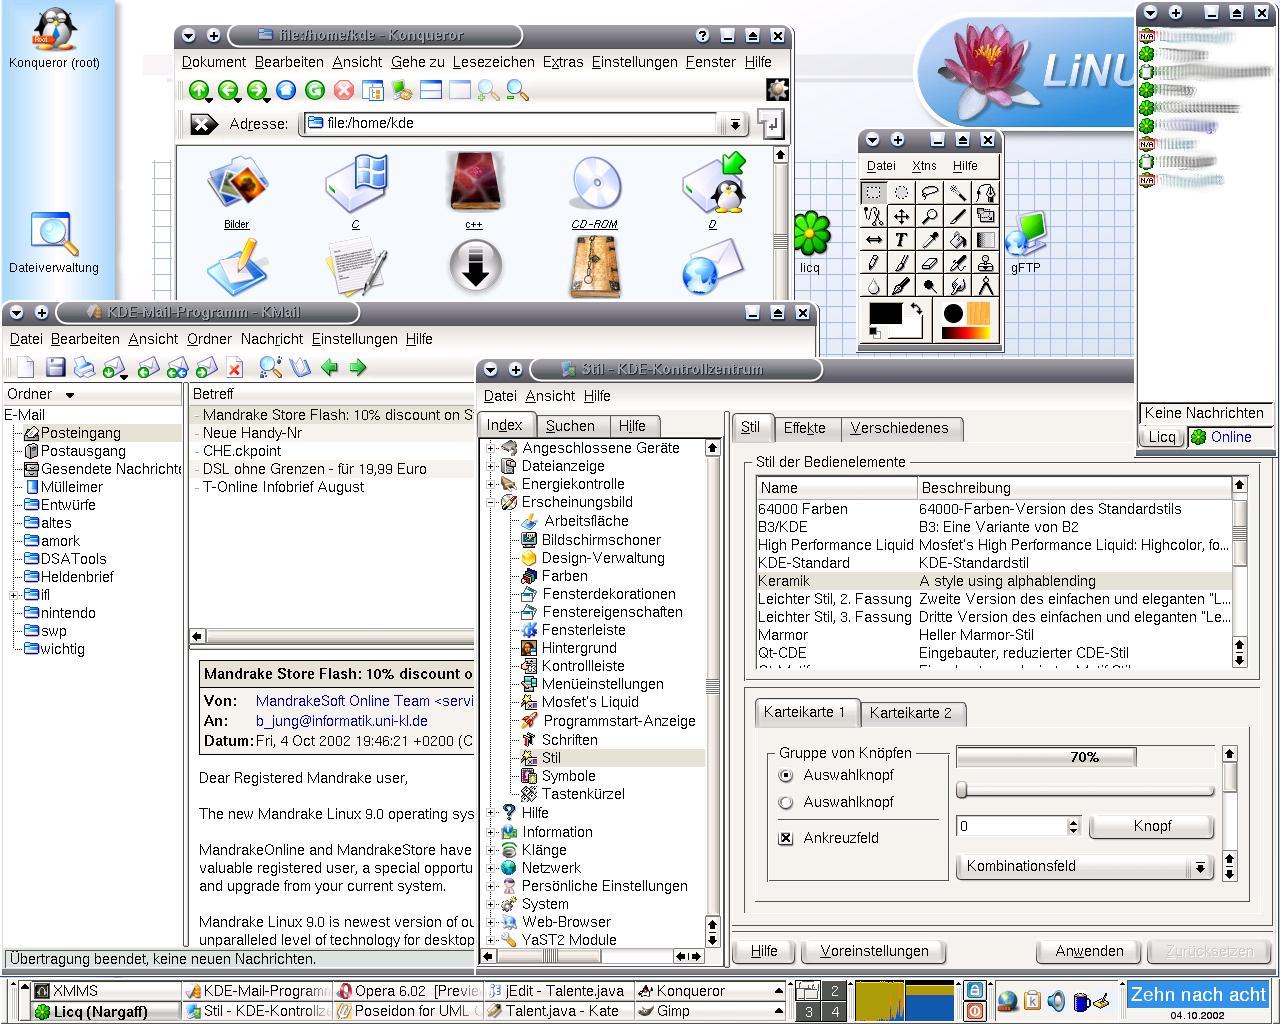Click the delete message red X in KMail
Image resolution: width=1280 pixels, height=1024 pixels.
pos(235,367)
